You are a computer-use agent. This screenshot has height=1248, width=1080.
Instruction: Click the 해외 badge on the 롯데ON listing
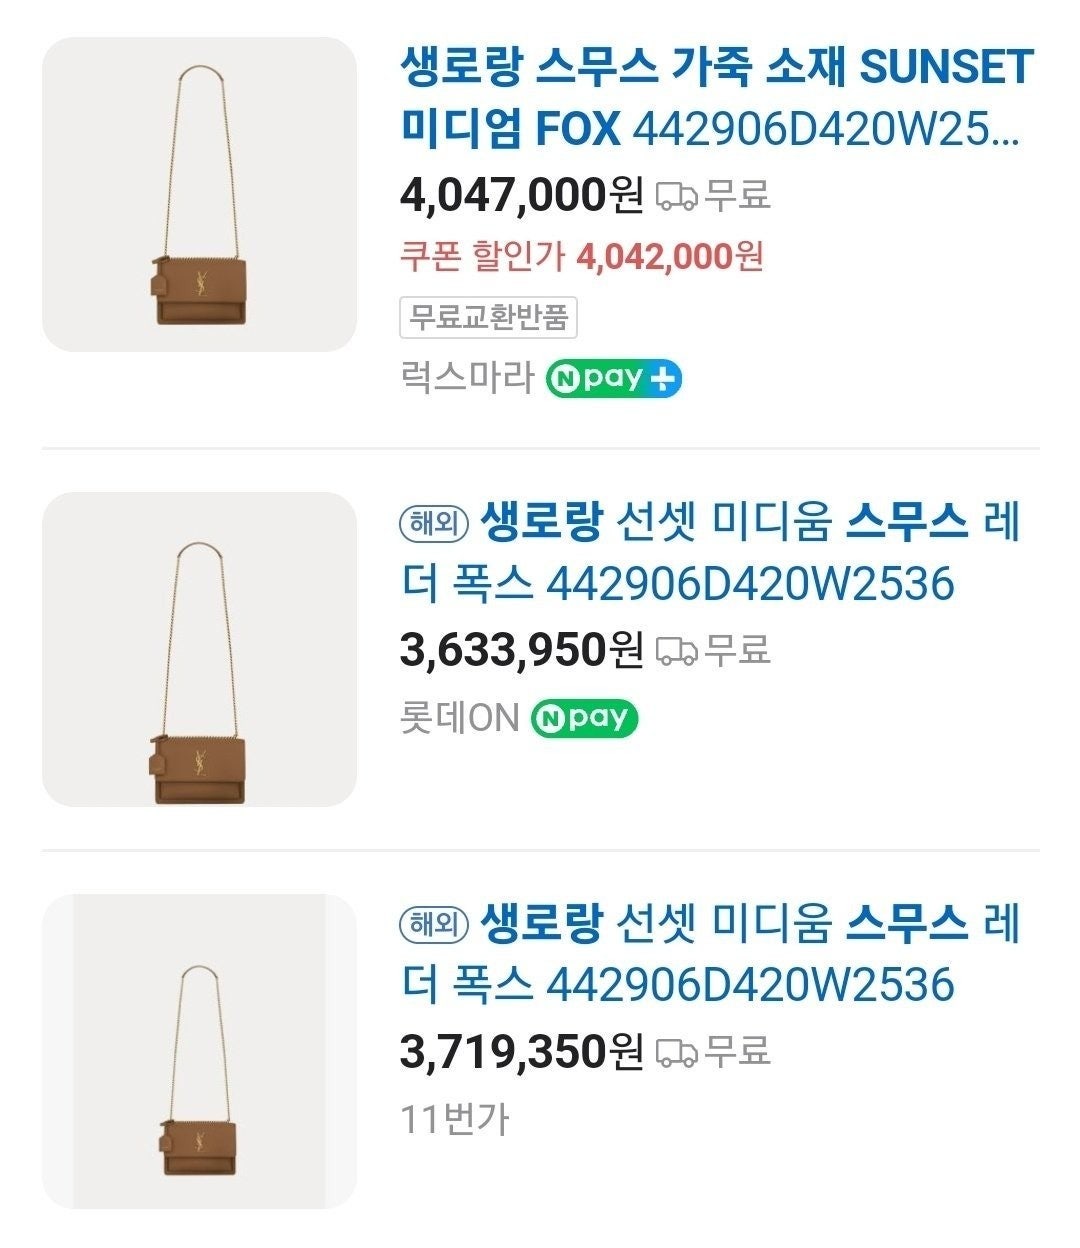[434, 523]
